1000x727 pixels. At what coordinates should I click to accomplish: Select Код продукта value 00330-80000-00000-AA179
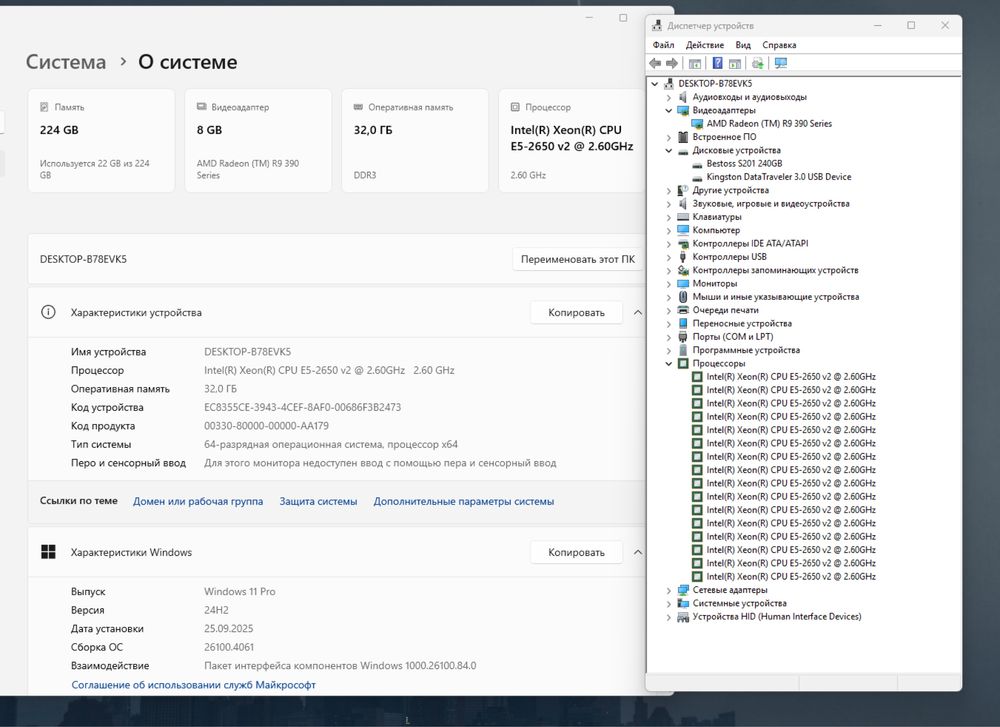tap(267, 425)
